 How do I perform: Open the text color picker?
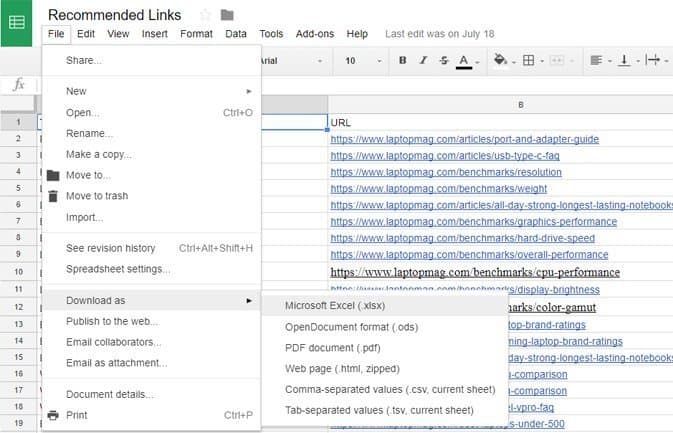coord(464,61)
